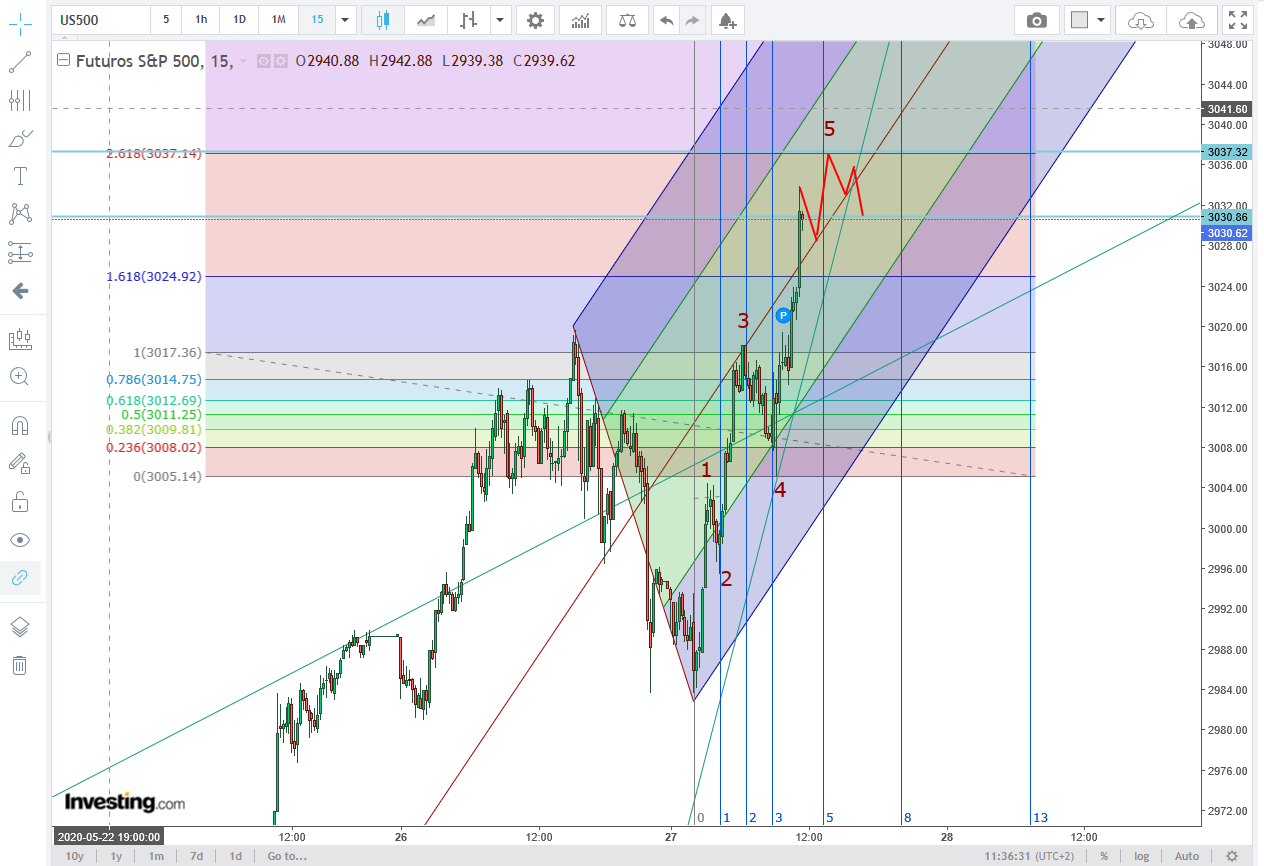Image resolution: width=1264 pixels, height=866 pixels.
Task: Remove all drawings with trash icon
Action: (20, 665)
